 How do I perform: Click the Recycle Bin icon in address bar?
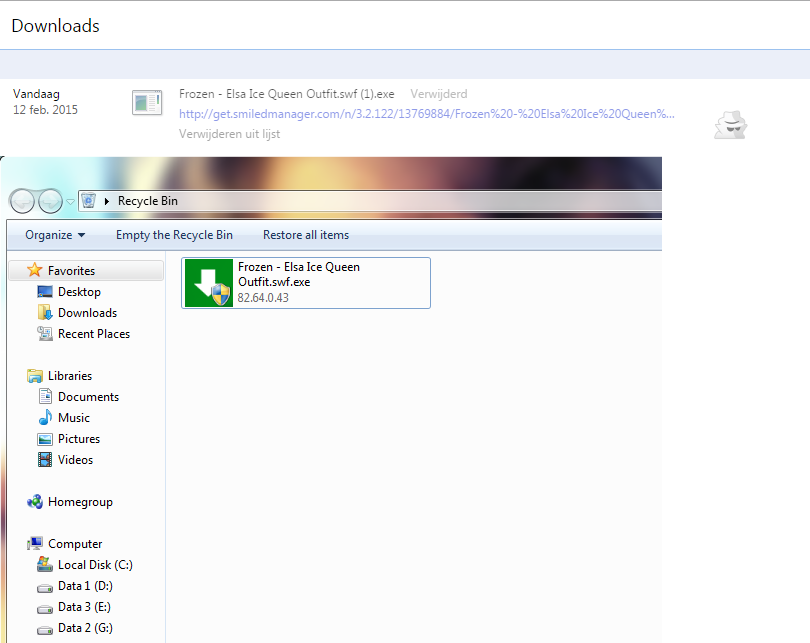(x=88, y=200)
